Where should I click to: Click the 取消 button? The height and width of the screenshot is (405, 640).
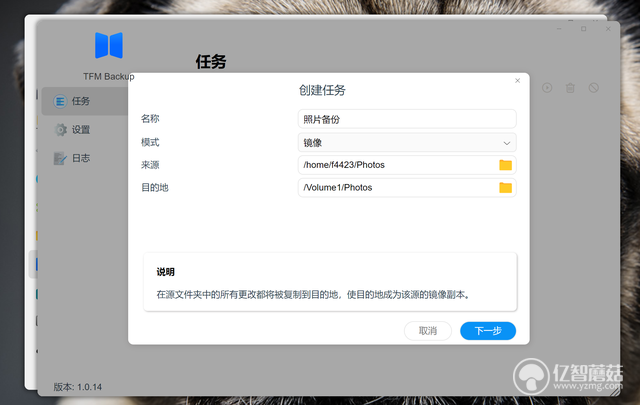428,331
